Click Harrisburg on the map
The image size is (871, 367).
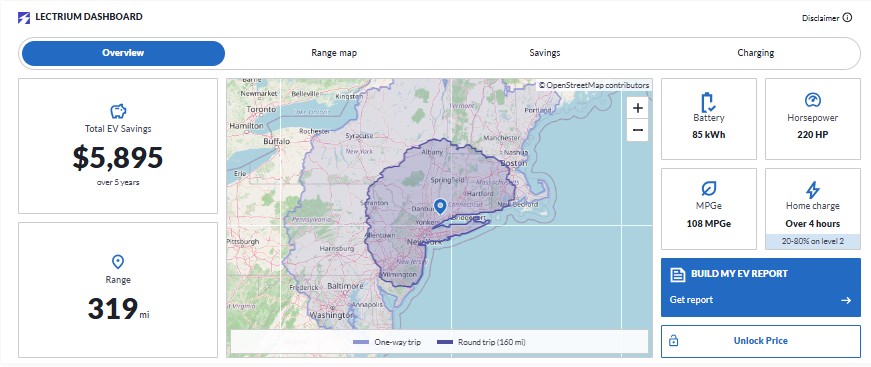[337, 248]
